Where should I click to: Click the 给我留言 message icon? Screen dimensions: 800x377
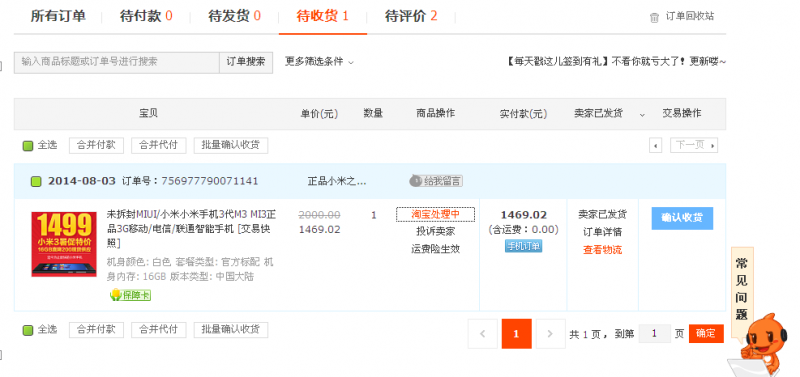436,181
